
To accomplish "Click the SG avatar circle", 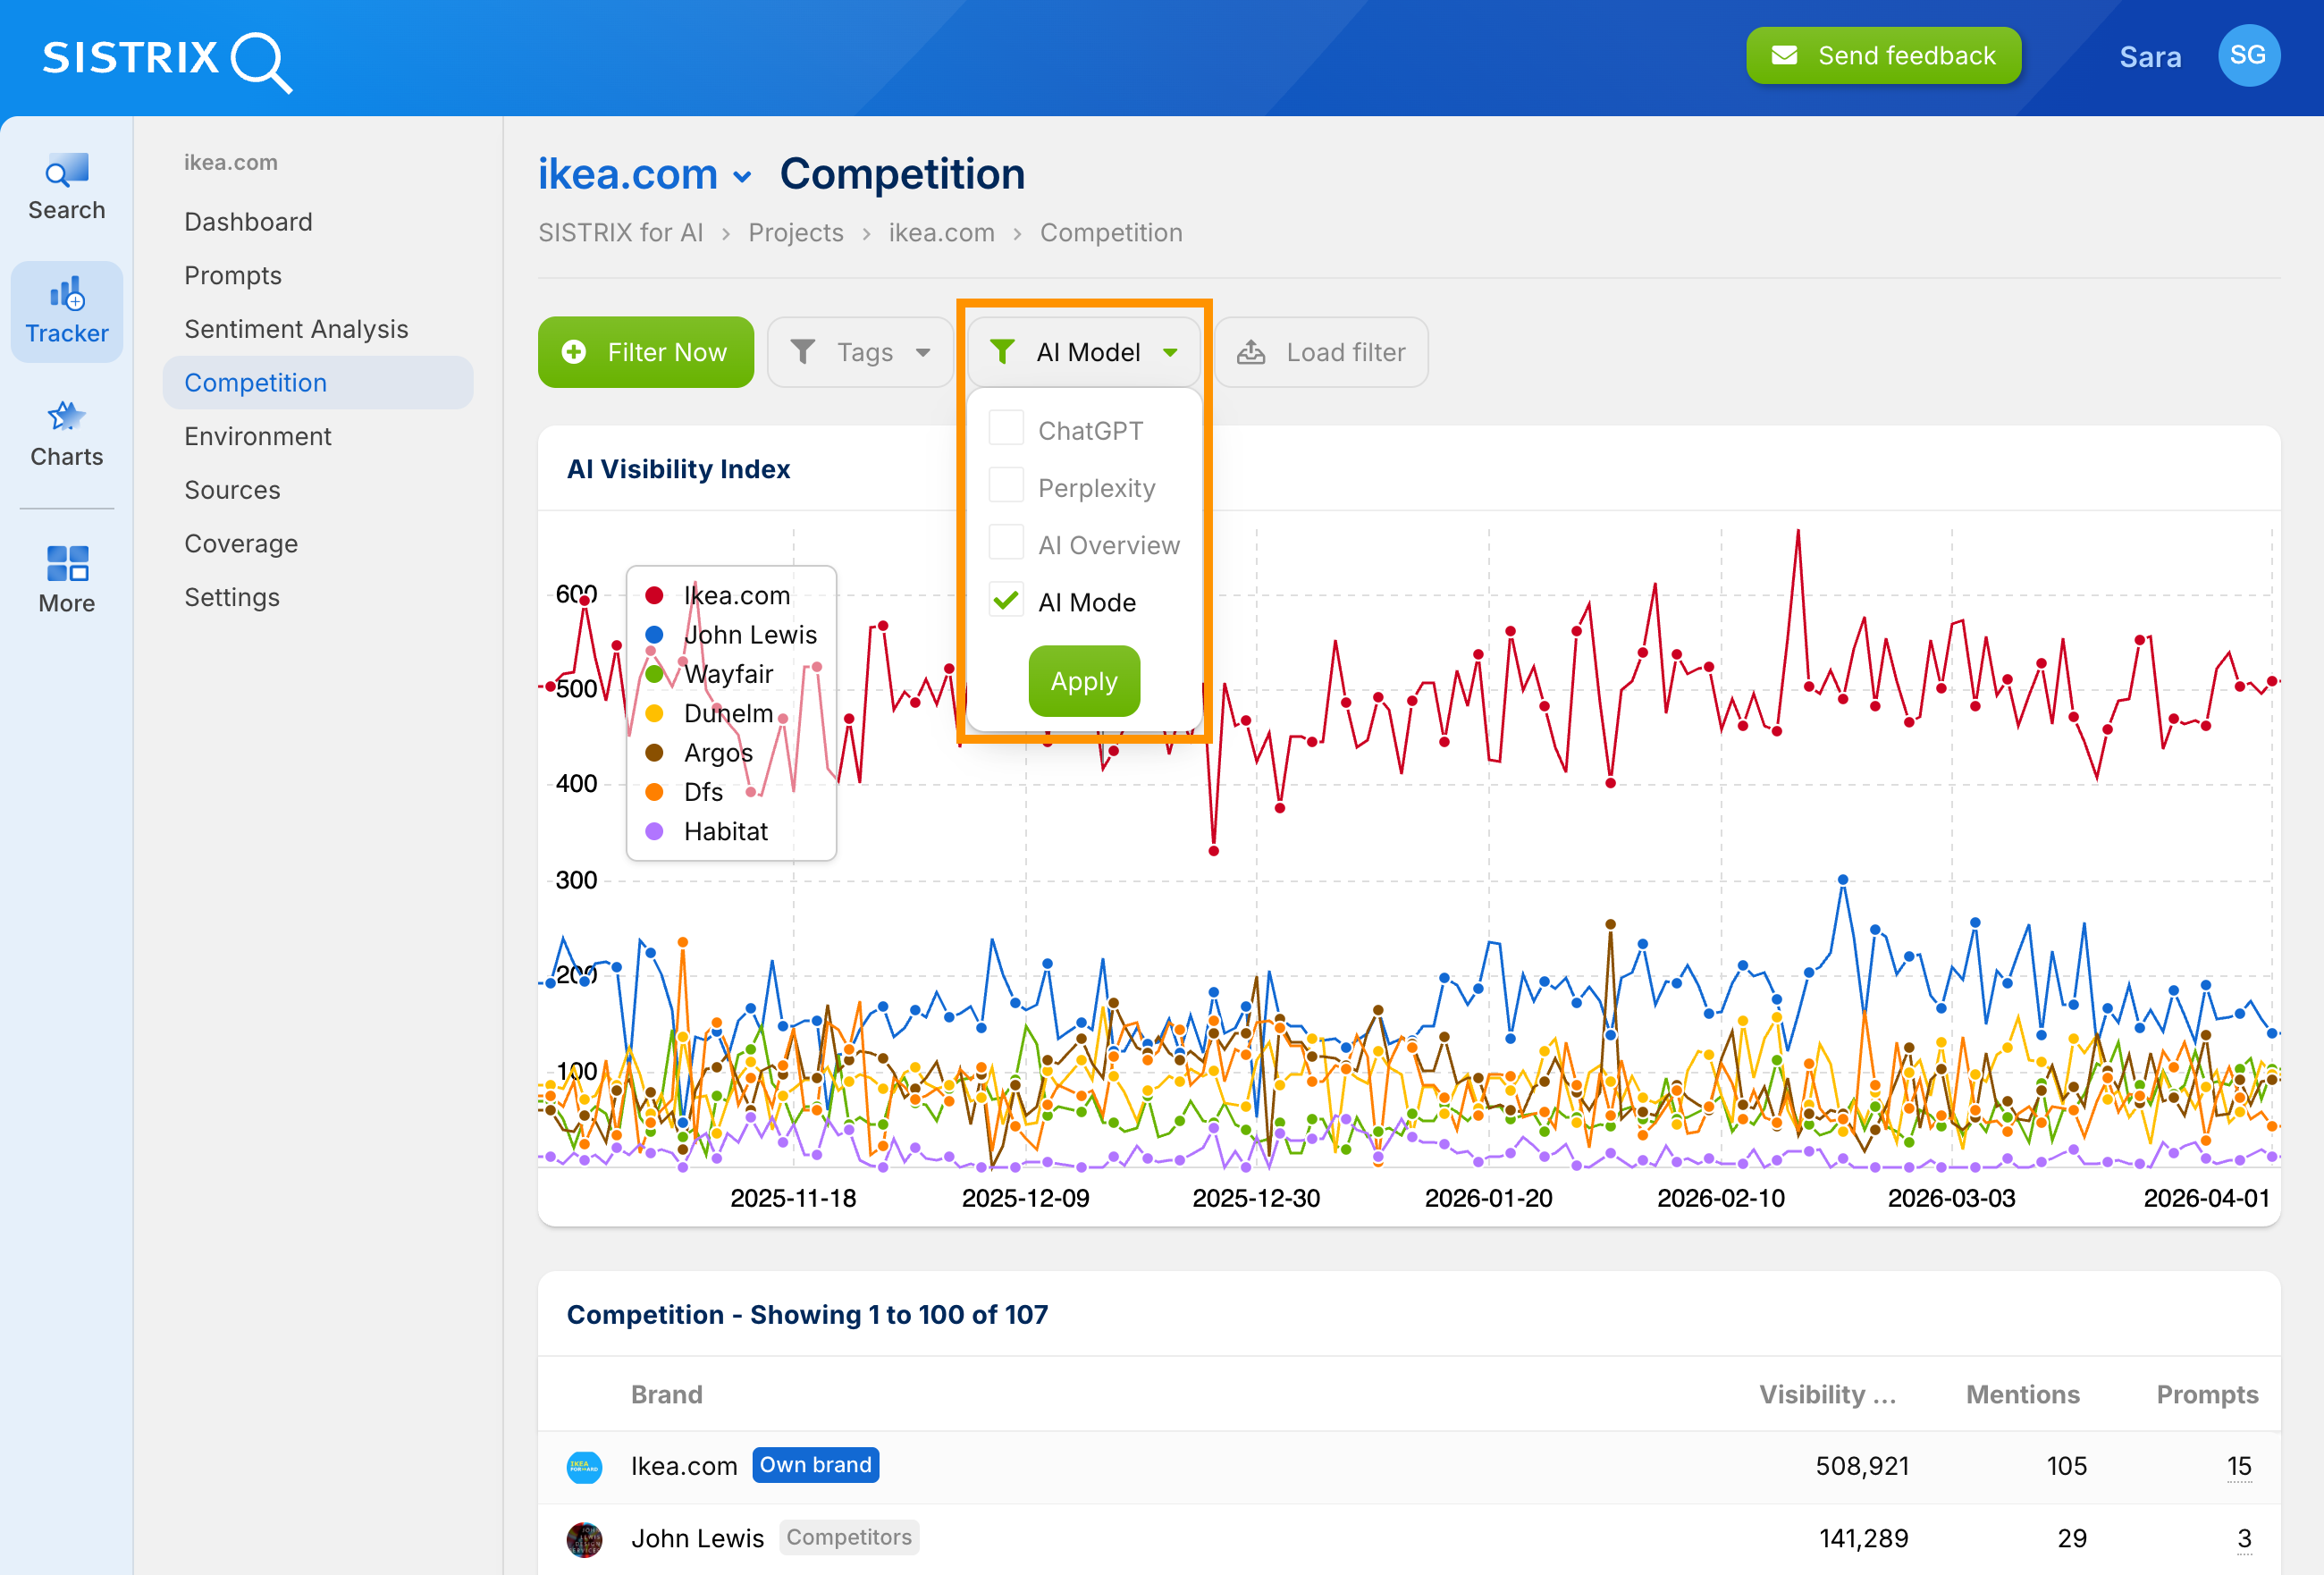I will pyautogui.click(x=2249, y=55).
